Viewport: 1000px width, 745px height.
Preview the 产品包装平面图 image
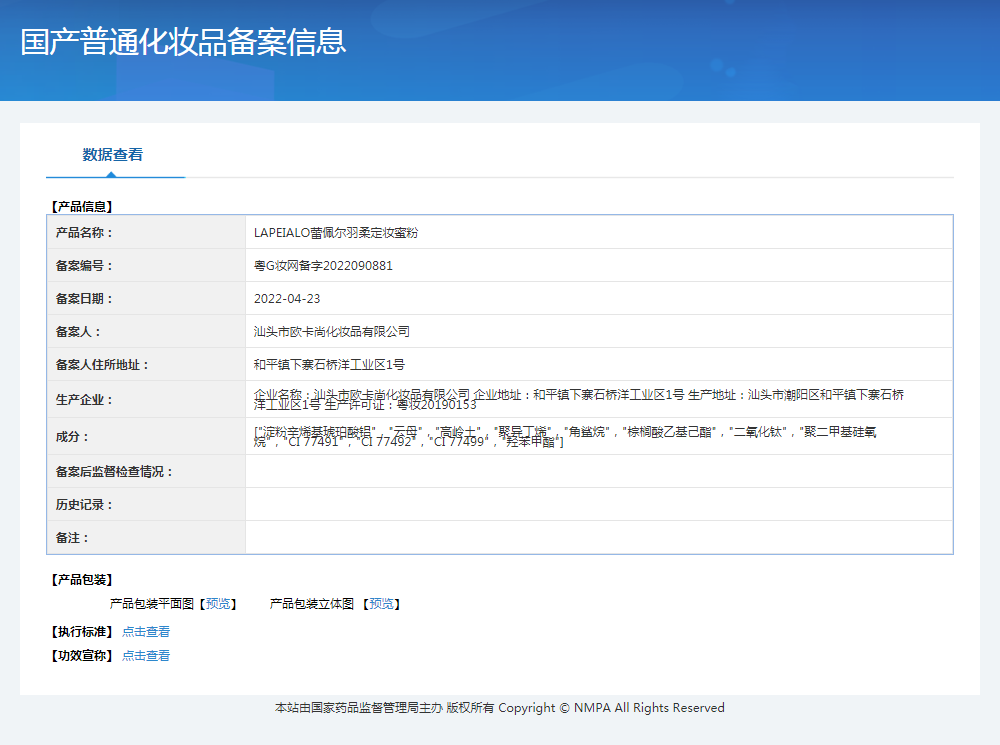pyautogui.click(x=218, y=603)
